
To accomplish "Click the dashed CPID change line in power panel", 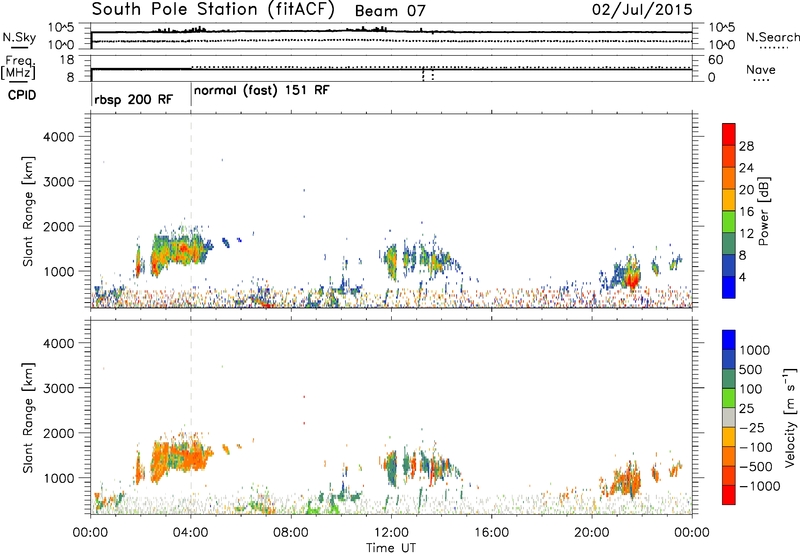I will pyautogui.click(x=191, y=210).
